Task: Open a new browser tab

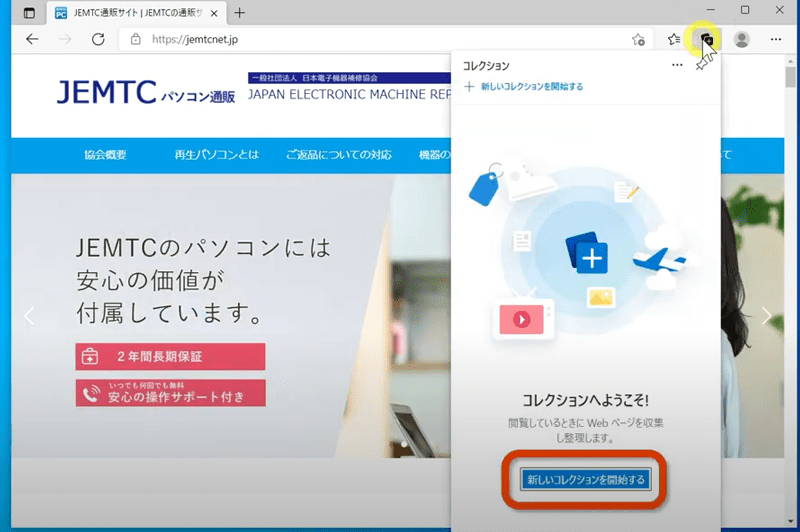Action: [x=239, y=13]
